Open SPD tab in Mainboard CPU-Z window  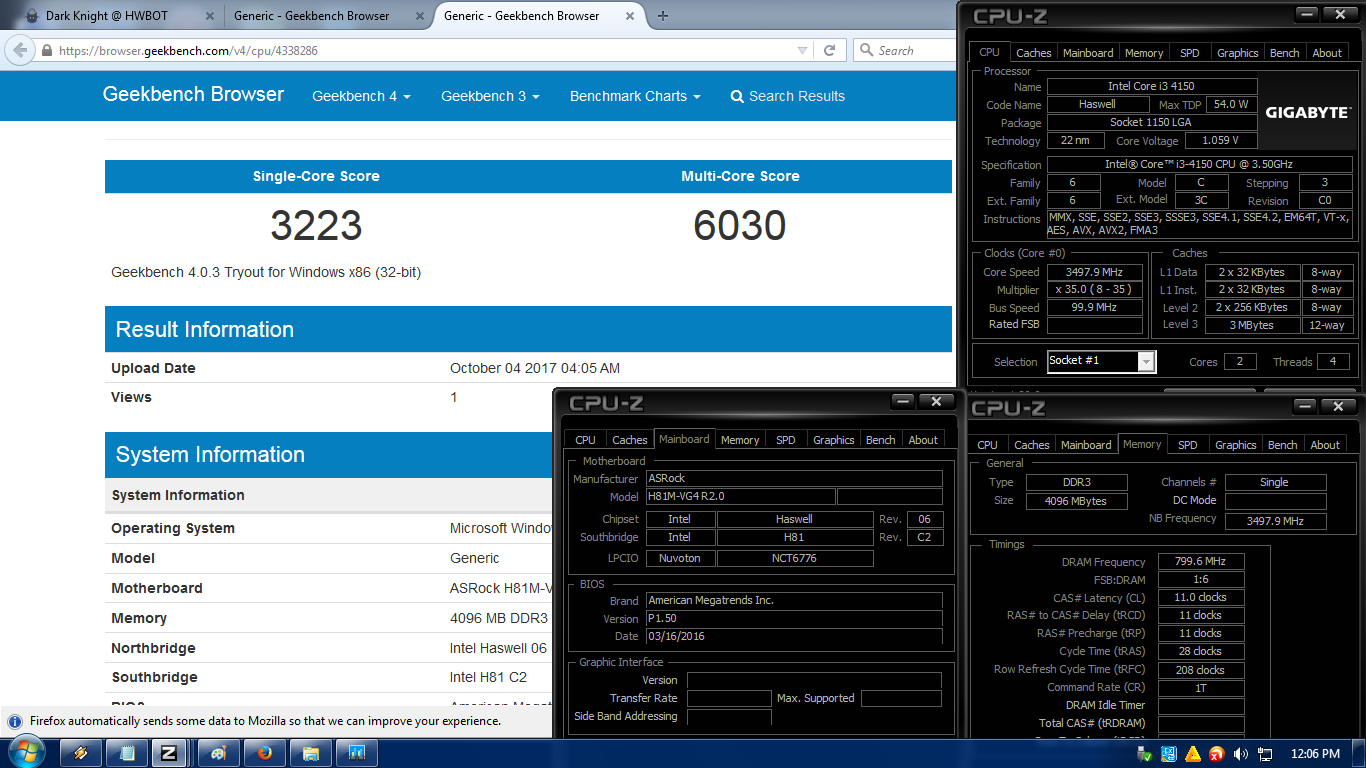[786, 440]
